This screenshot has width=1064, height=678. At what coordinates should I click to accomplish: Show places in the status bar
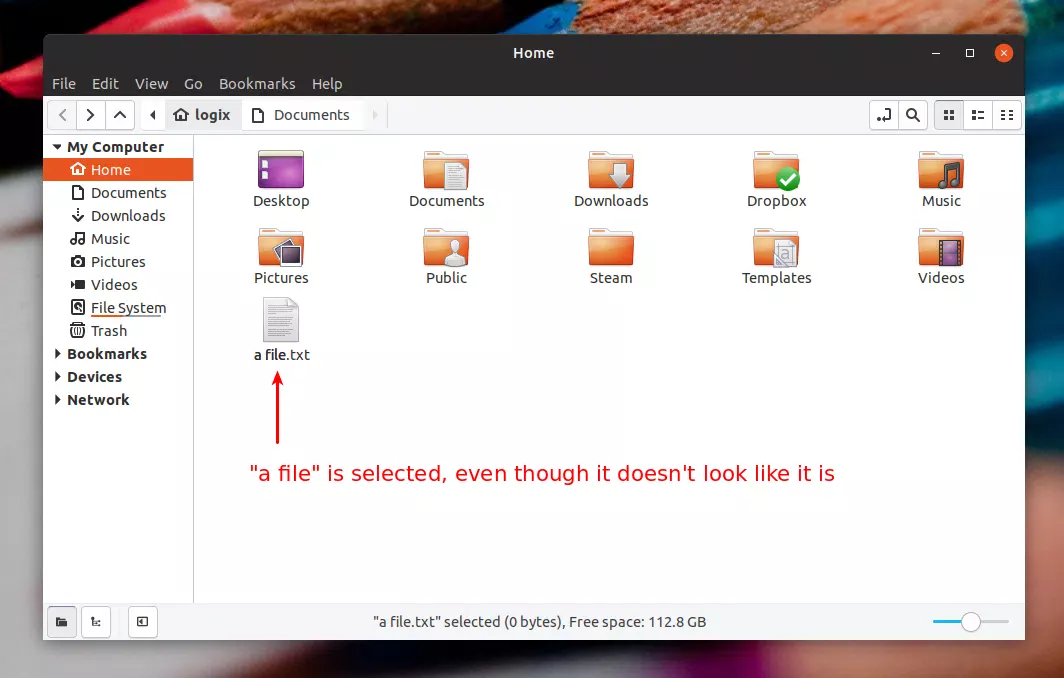[x=61, y=621]
